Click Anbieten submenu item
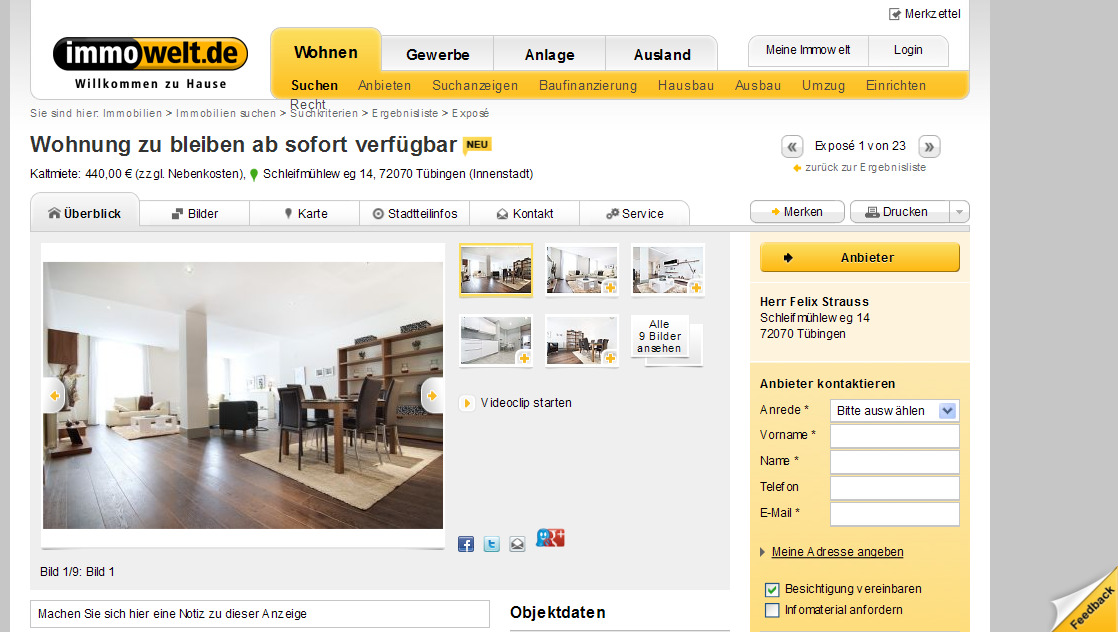1118x632 pixels. point(384,86)
